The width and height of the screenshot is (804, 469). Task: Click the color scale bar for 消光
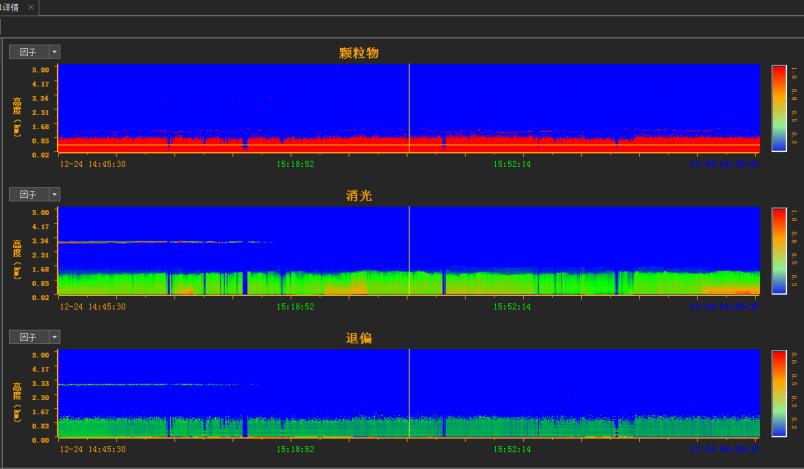[x=779, y=251]
